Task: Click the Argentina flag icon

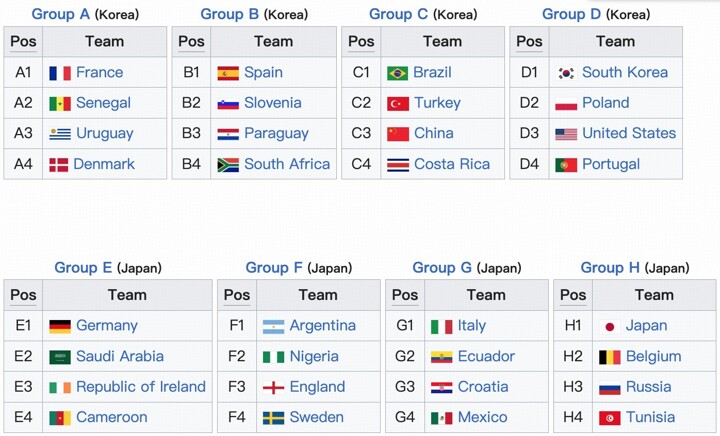Action: pos(273,326)
